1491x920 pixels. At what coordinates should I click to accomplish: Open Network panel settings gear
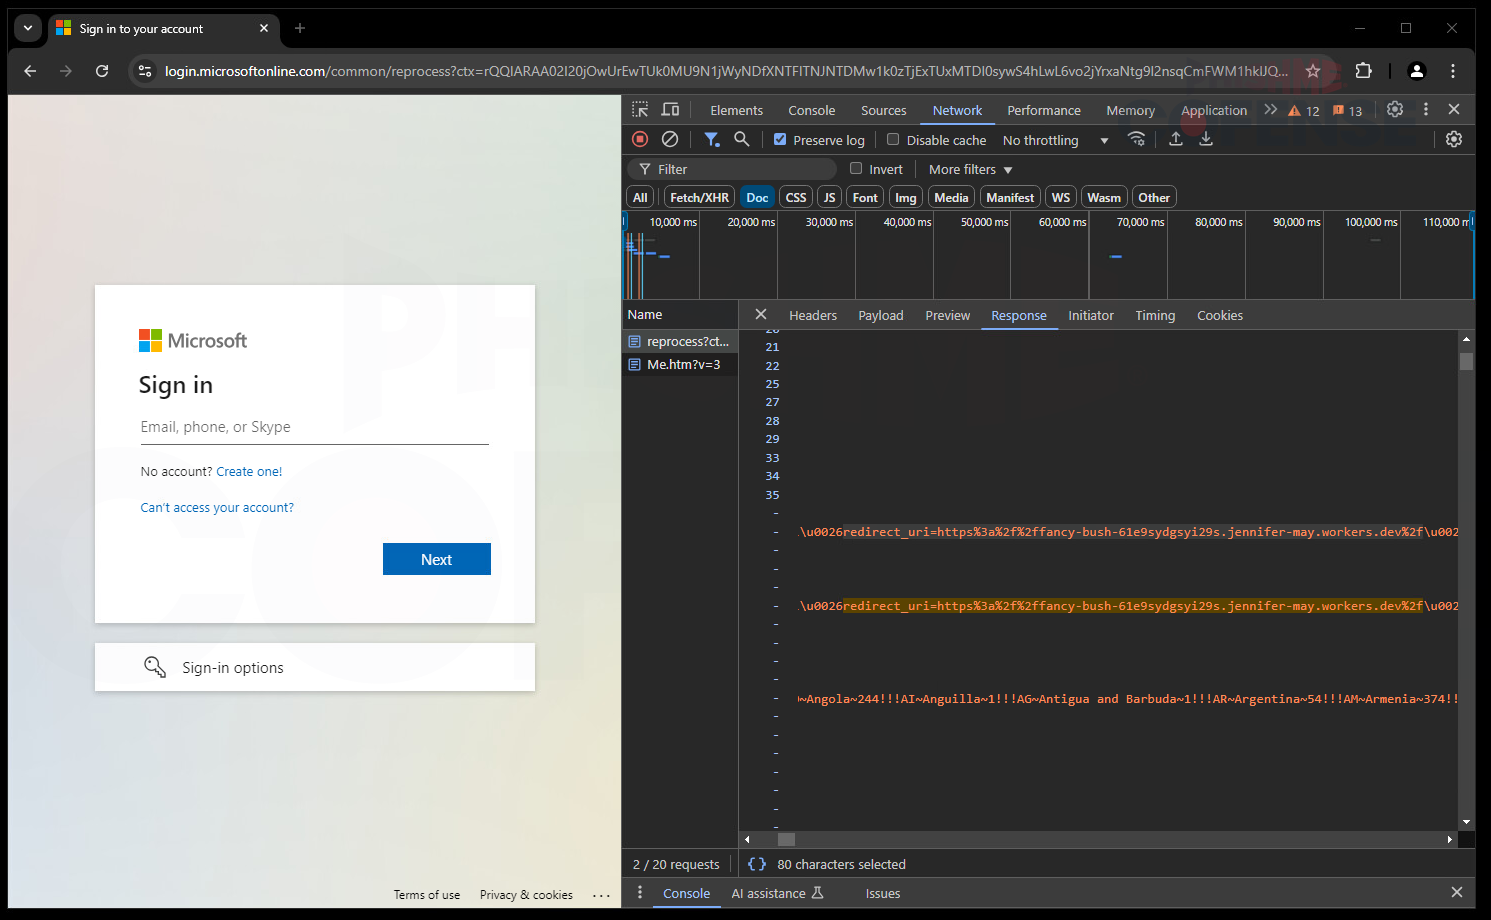tap(1454, 139)
